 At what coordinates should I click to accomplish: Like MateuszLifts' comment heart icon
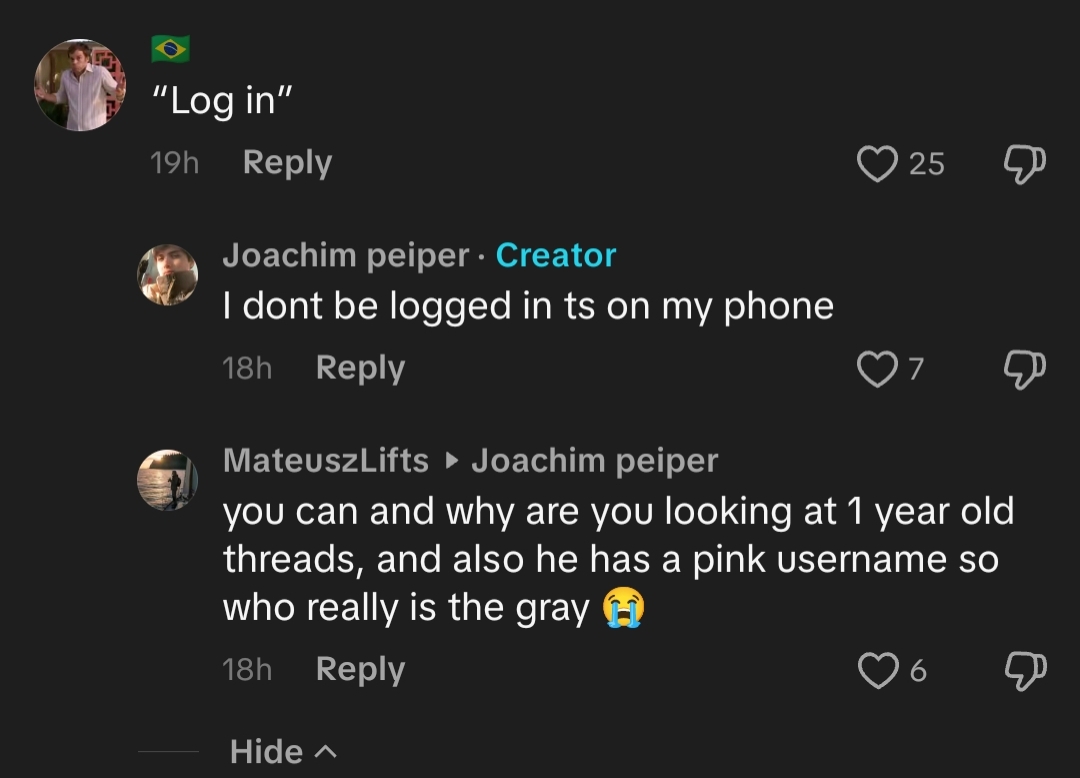[x=878, y=671]
